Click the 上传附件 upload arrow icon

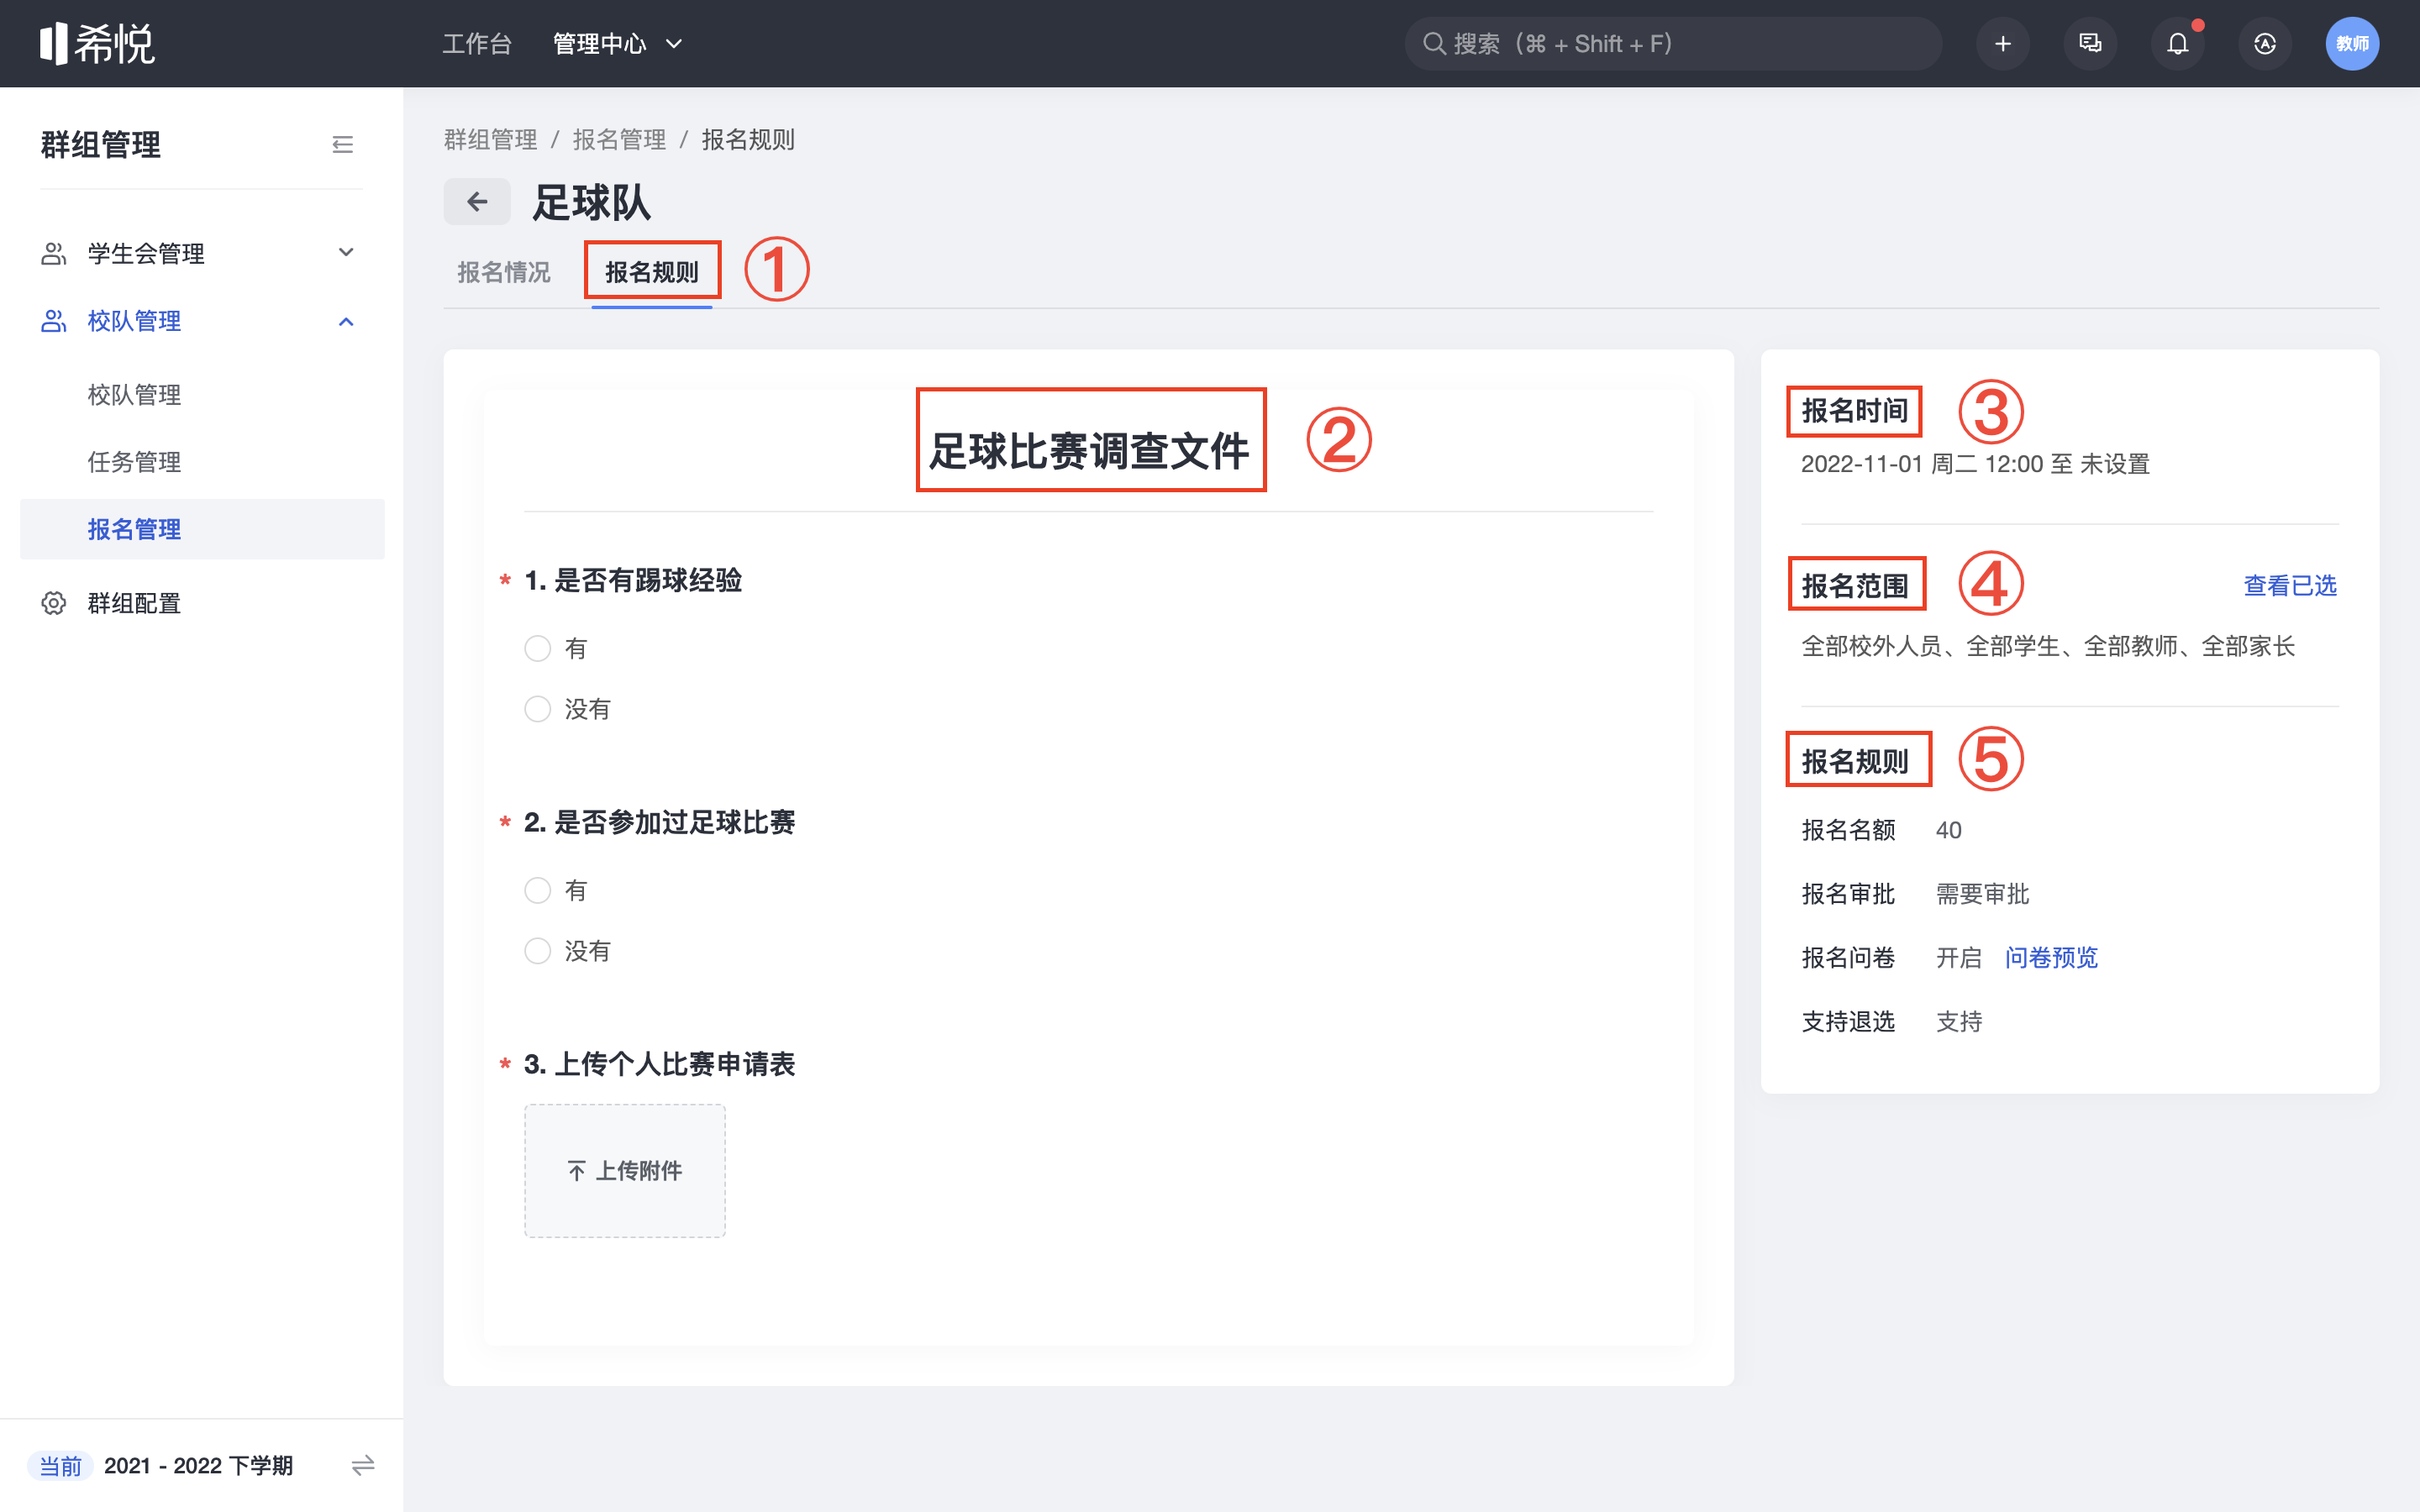[577, 1170]
